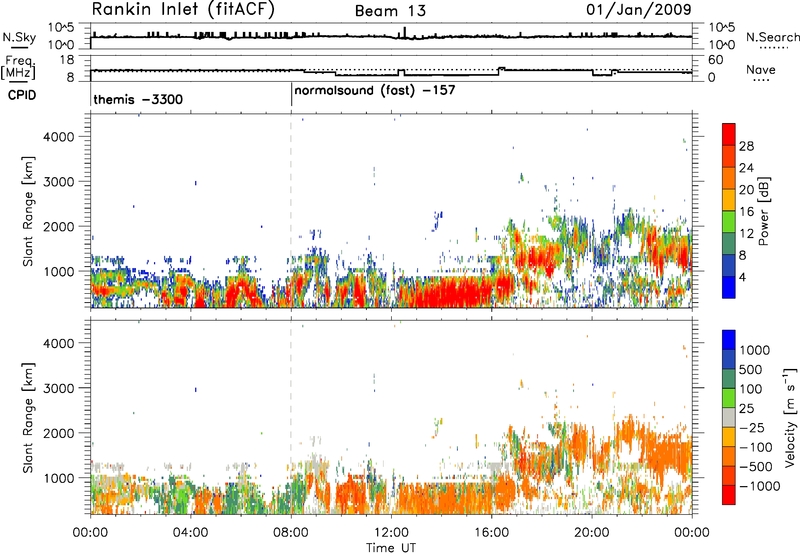Click the 'Power [dB]' colorbar label
800x554 pixels.
point(763,211)
